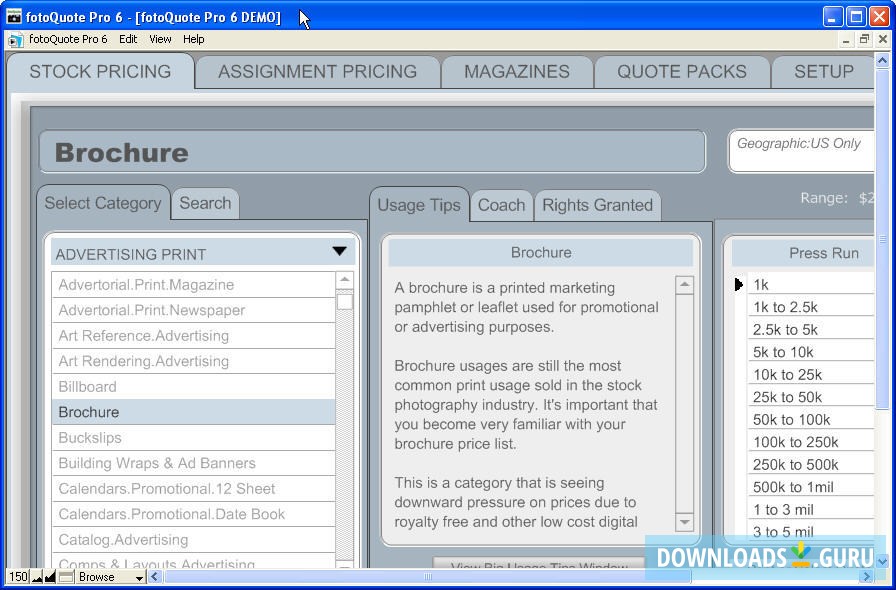The height and width of the screenshot is (590, 896).
Task: Click the Press Run column header
Action: click(x=803, y=253)
